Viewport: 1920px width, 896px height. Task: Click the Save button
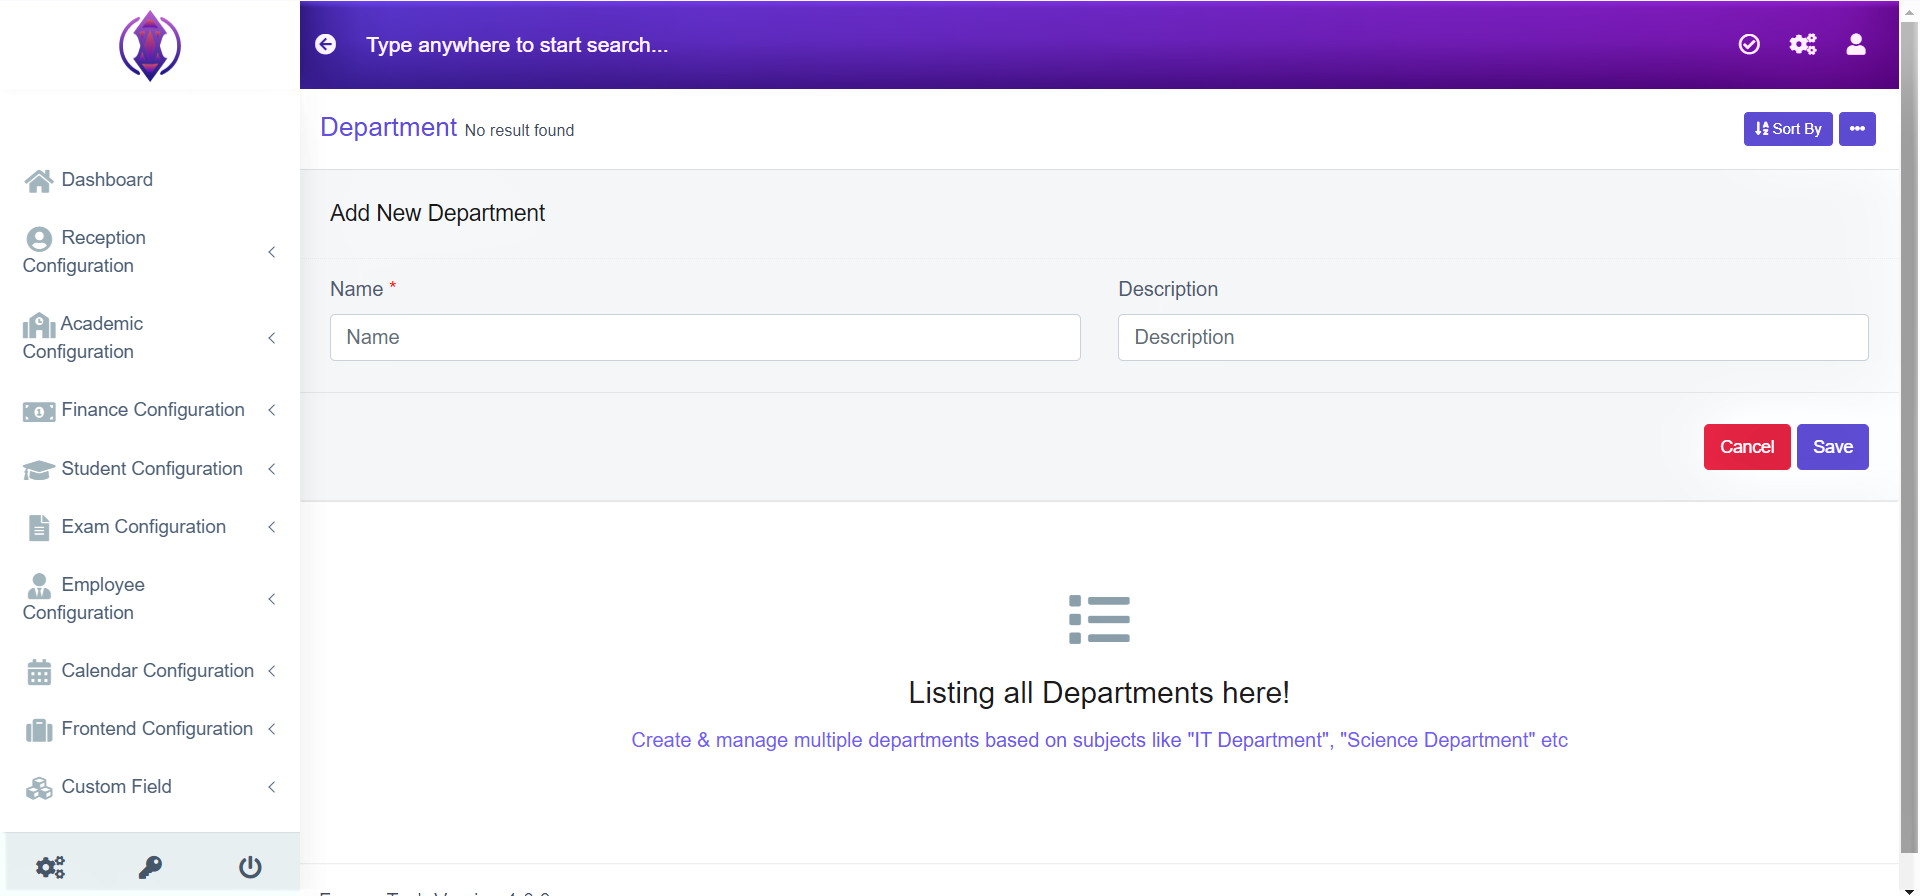pyautogui.click(x=1833, y=447)
